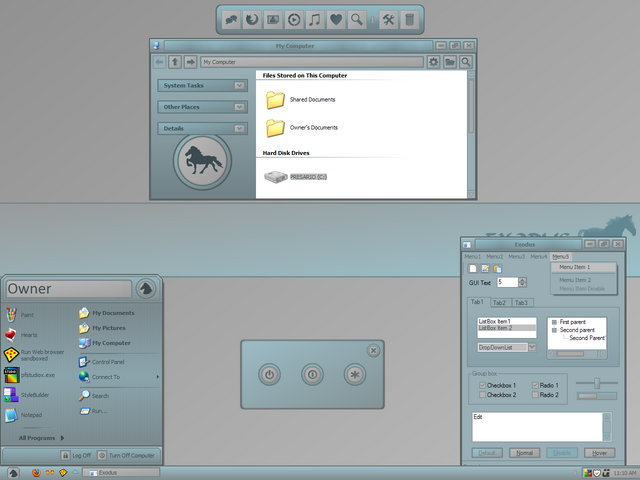Switch to Tab3
640x480 pixels.
[522, 302]
